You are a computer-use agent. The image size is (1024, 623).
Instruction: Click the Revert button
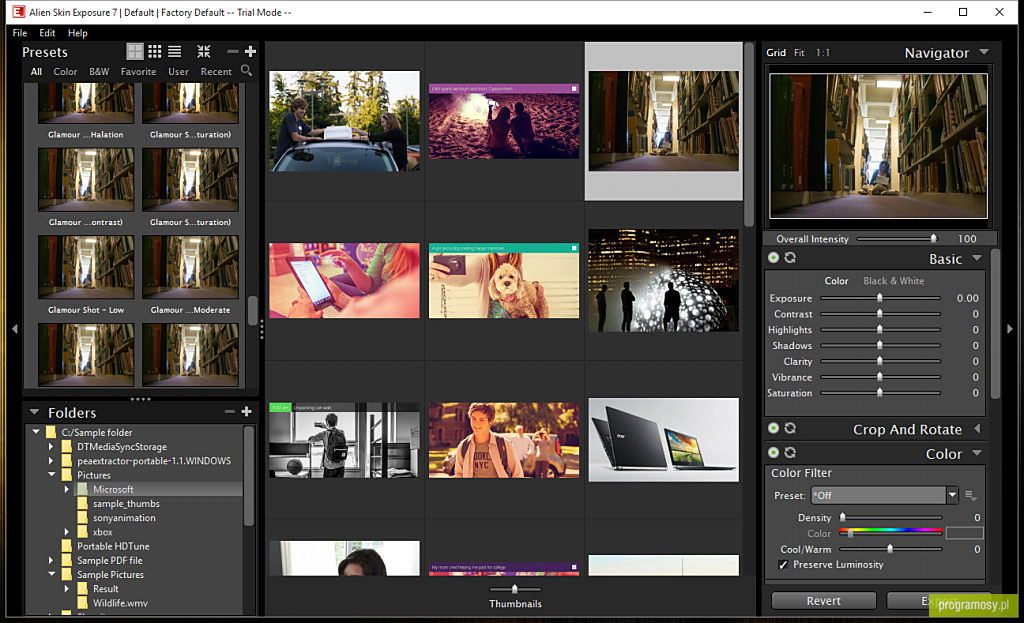pos(824,601)
